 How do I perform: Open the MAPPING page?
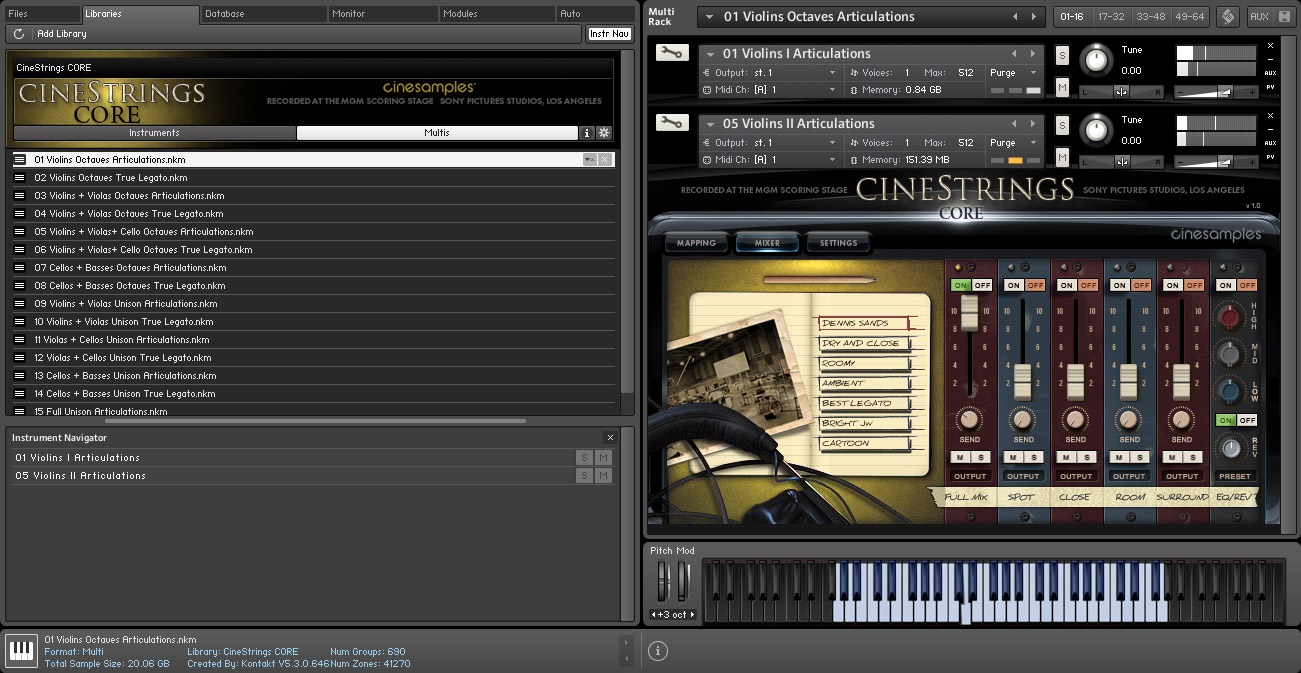tap(696, 243)
